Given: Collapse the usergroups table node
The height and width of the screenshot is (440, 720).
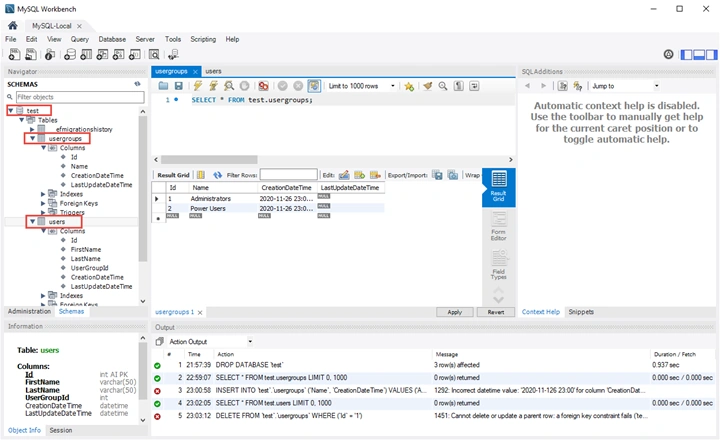Looking at the screenshot, I should click(33, 138).
